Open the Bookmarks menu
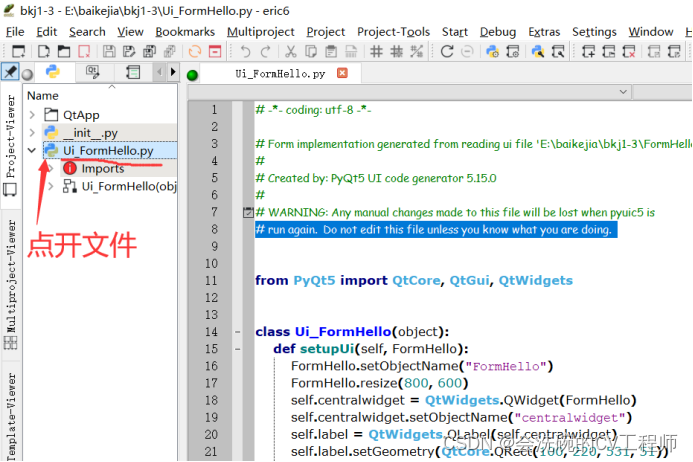This screenshot has height=462, width=693. 185,32
